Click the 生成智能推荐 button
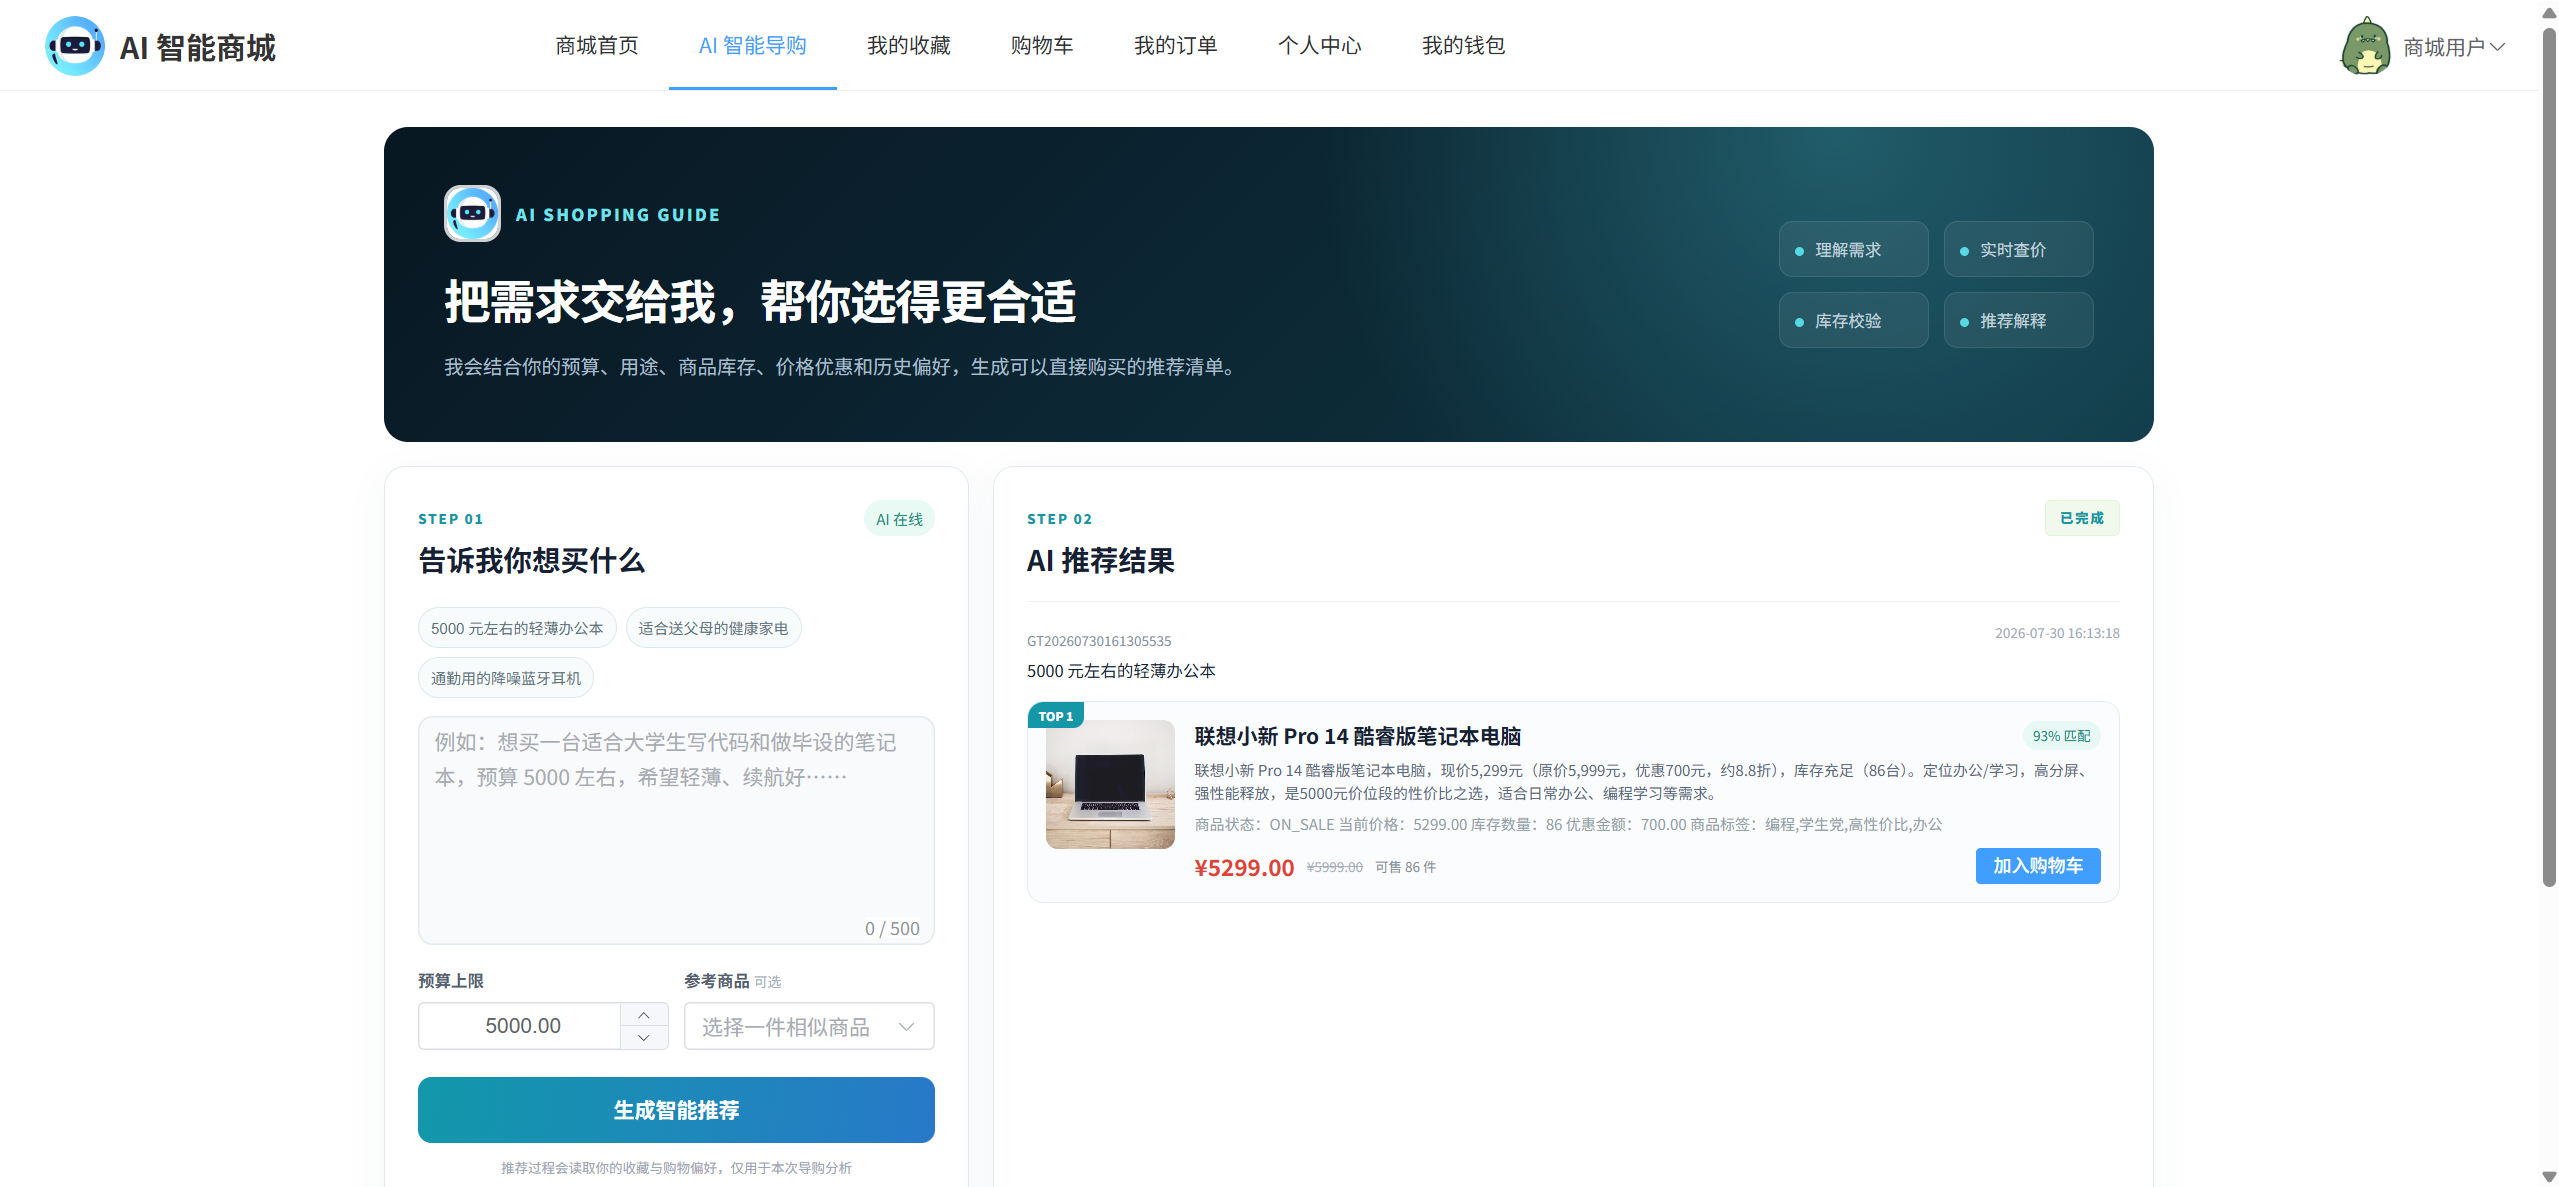Image resolution: width=2559 pixels, height=1187 pixels. 676,1110
